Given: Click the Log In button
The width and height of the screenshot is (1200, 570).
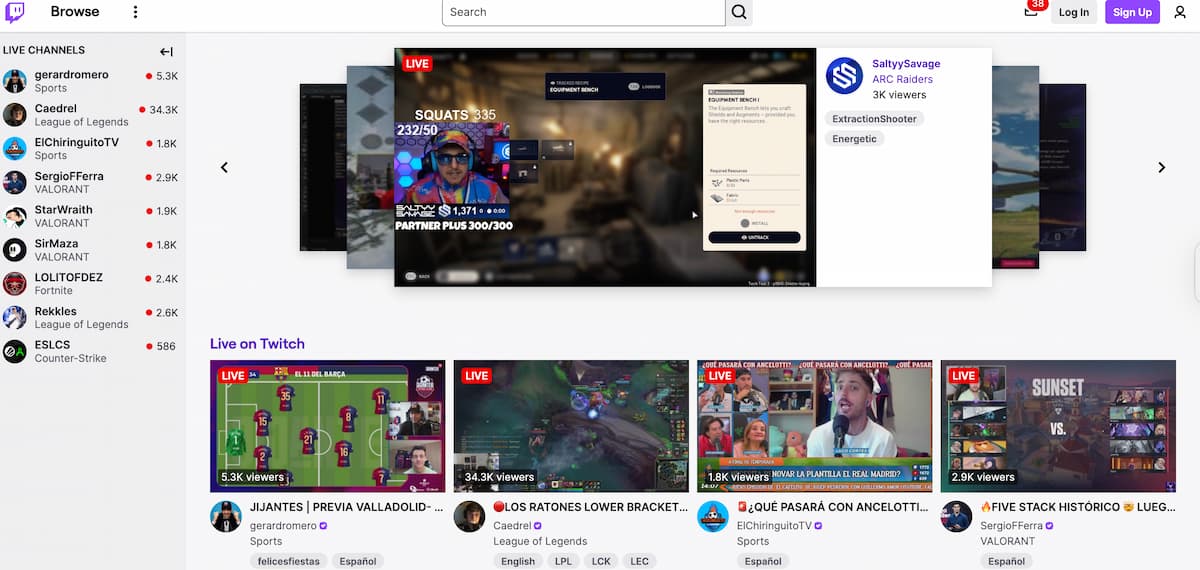Looking at the screenshot, I should tap(1074, 12).
